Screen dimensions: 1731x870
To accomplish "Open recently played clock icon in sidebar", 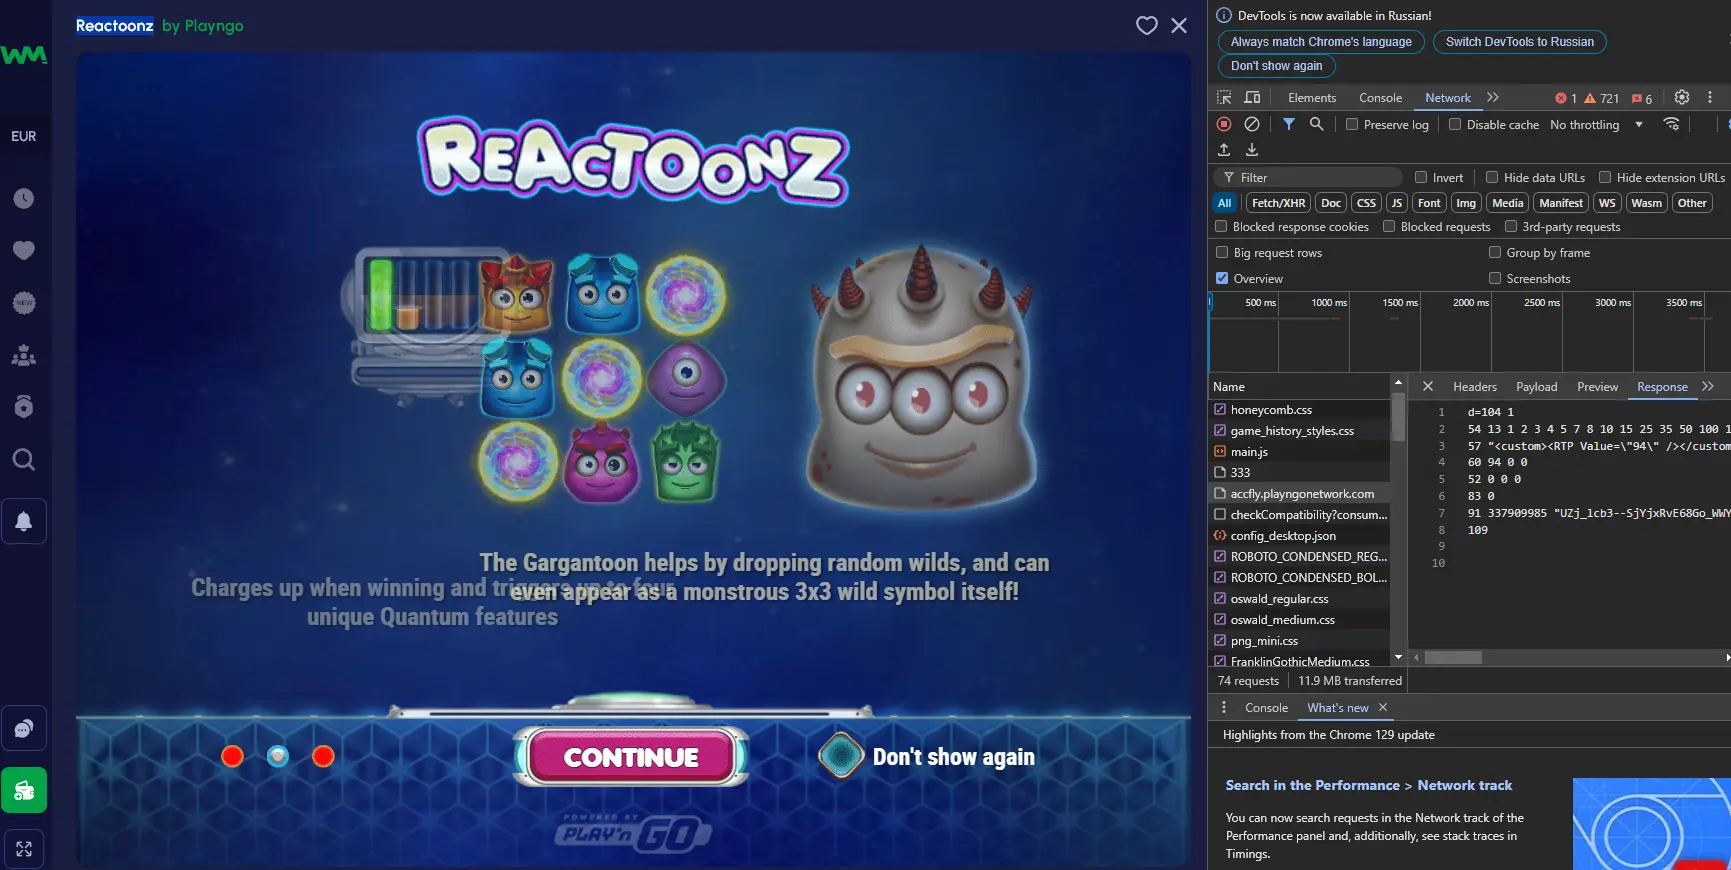I will (24, 199).
